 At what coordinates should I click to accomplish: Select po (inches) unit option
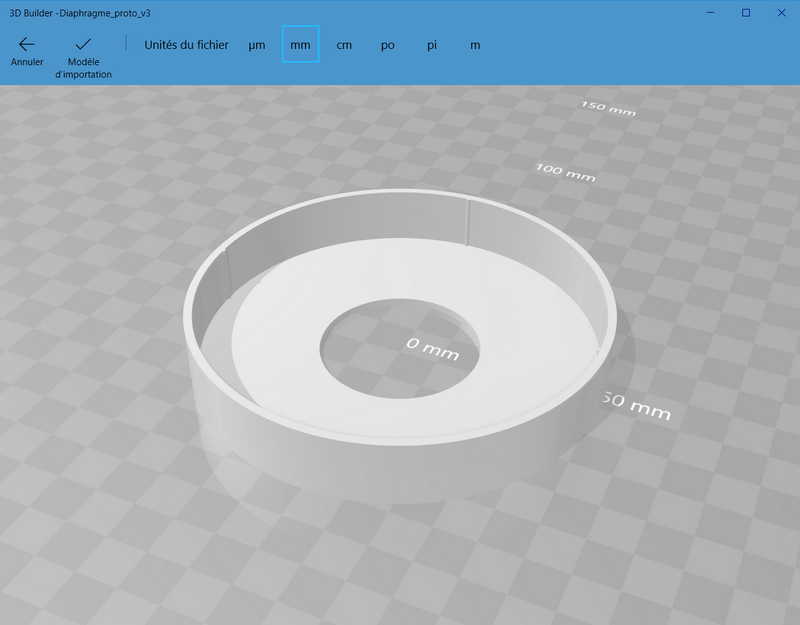(x=388, y=45)
